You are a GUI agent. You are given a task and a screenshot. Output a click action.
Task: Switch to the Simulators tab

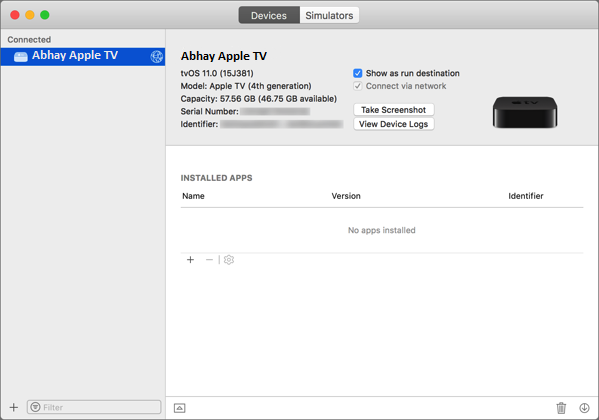[x=329, y=15]
